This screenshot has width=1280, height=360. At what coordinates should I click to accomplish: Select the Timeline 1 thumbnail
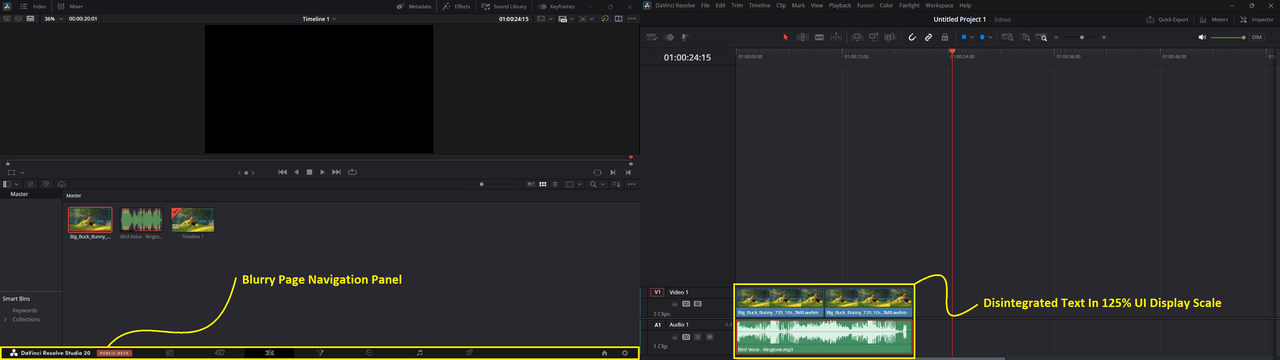(x=192, y=219)
